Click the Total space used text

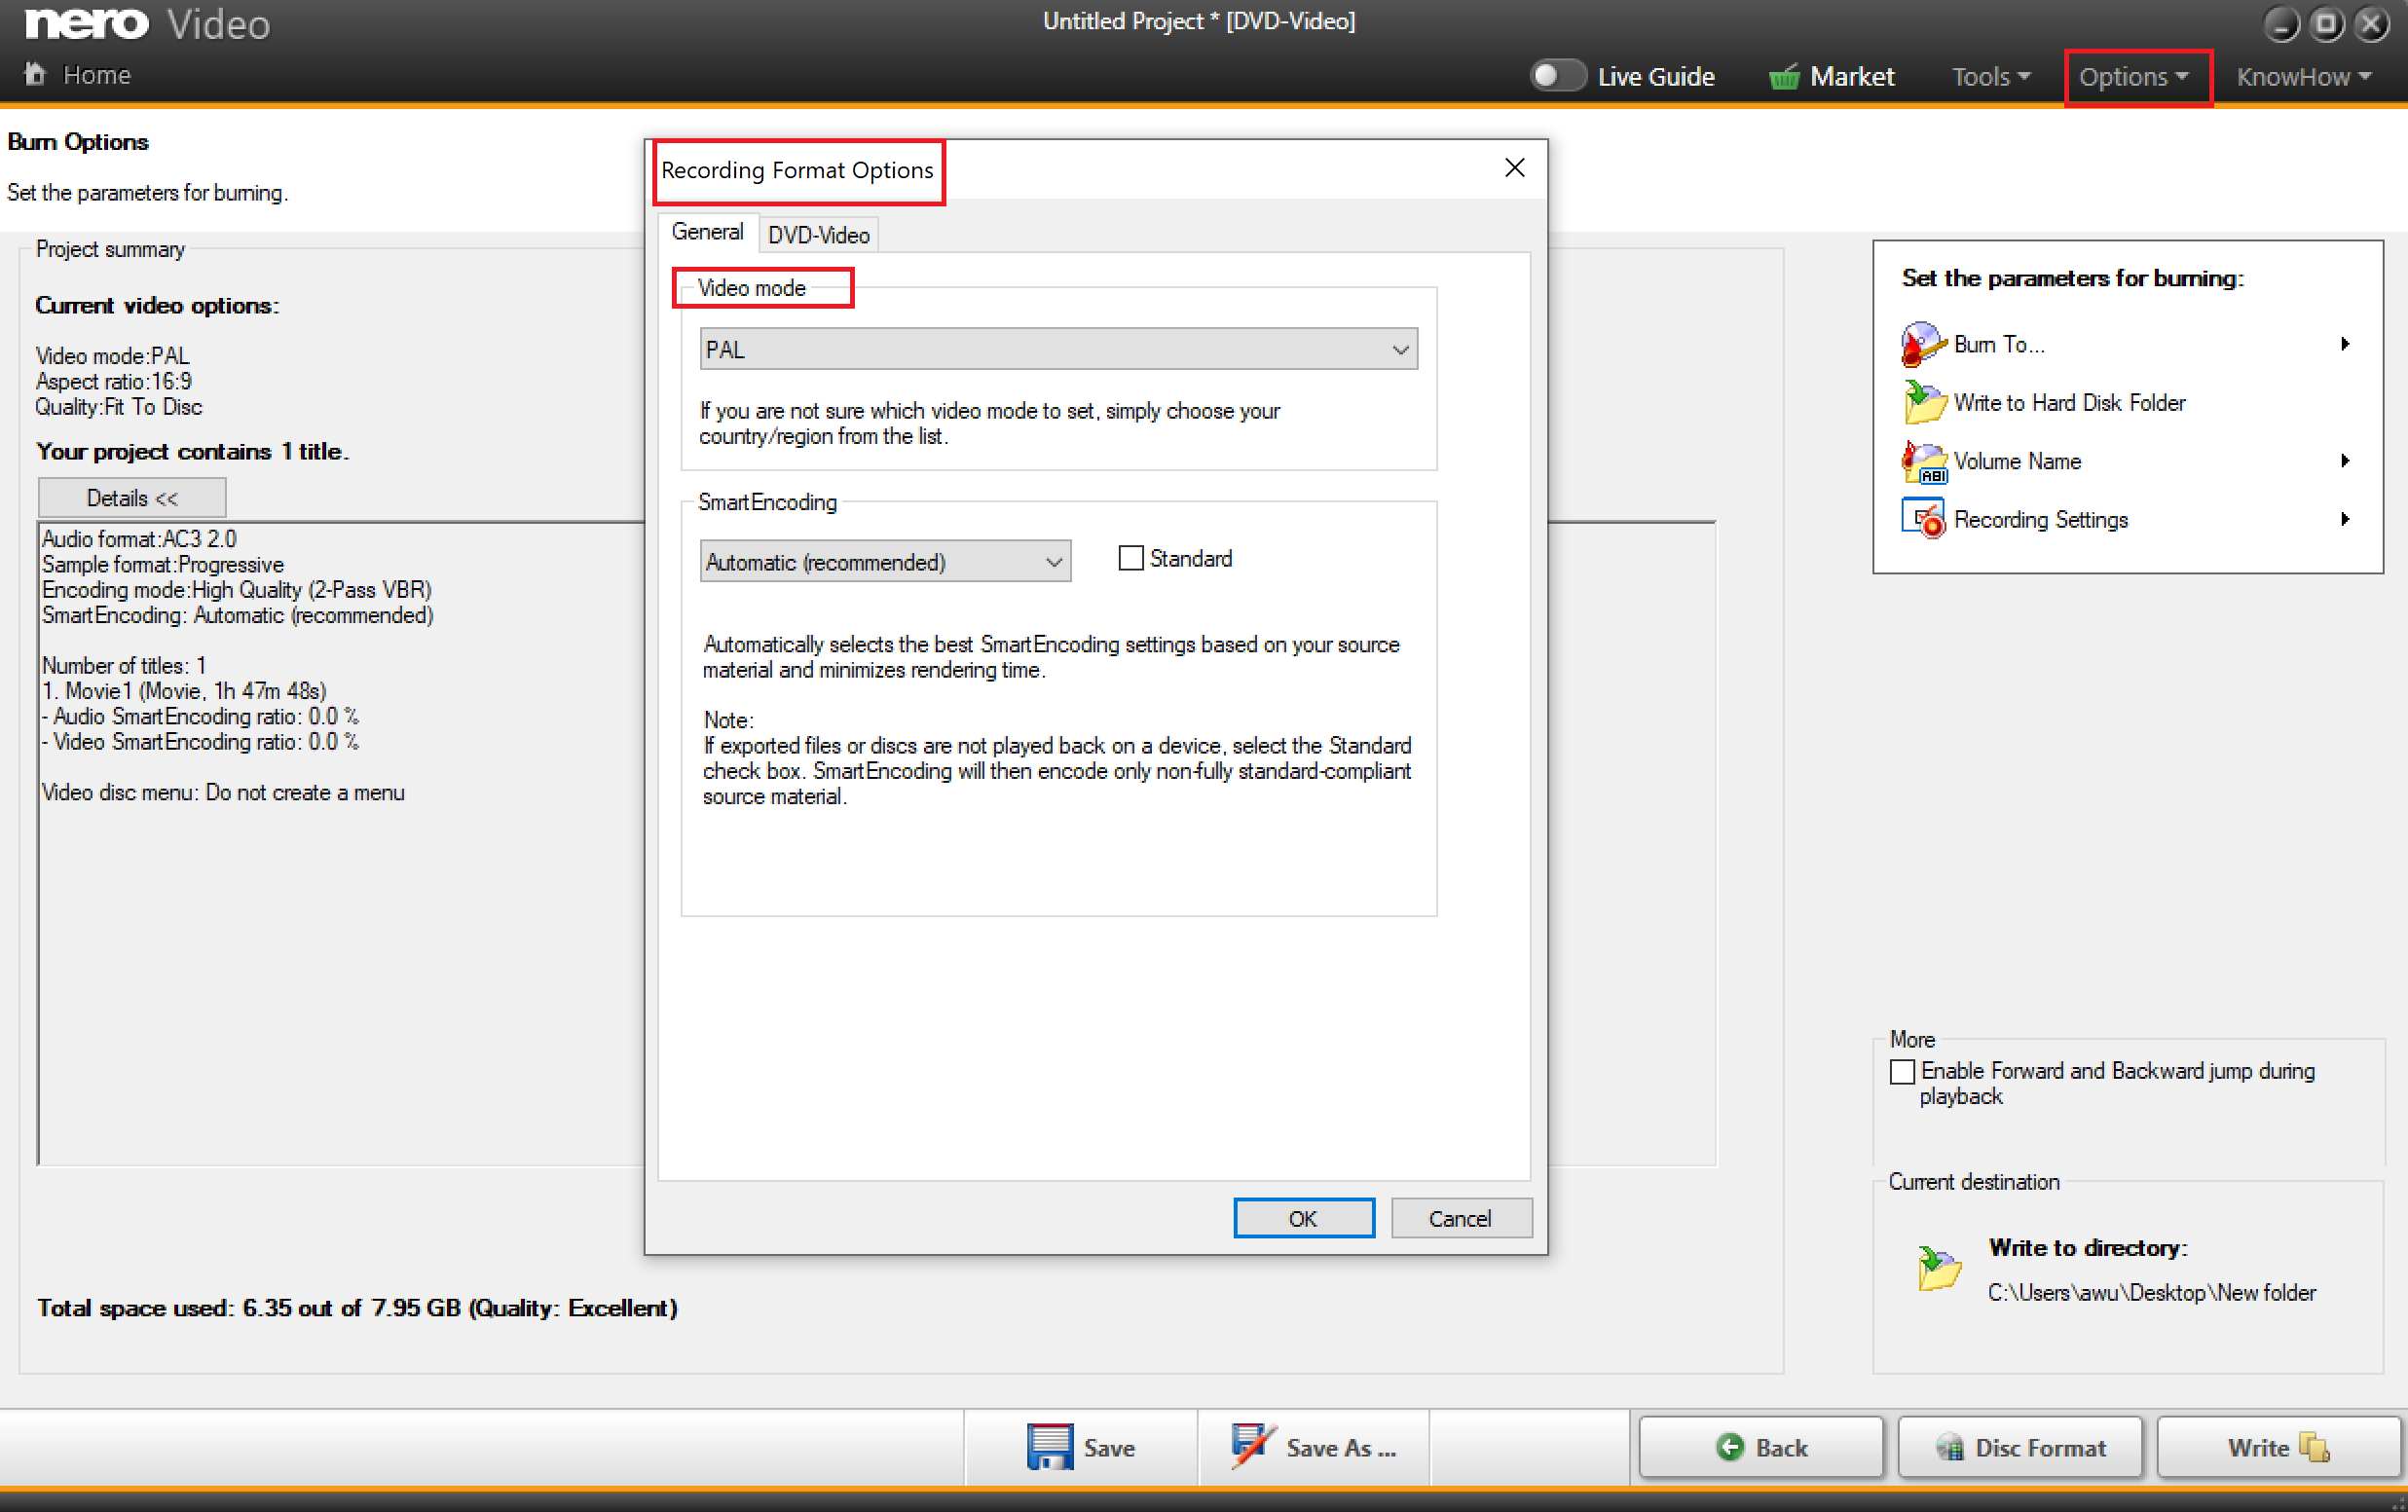click(x=357, y=1308)
